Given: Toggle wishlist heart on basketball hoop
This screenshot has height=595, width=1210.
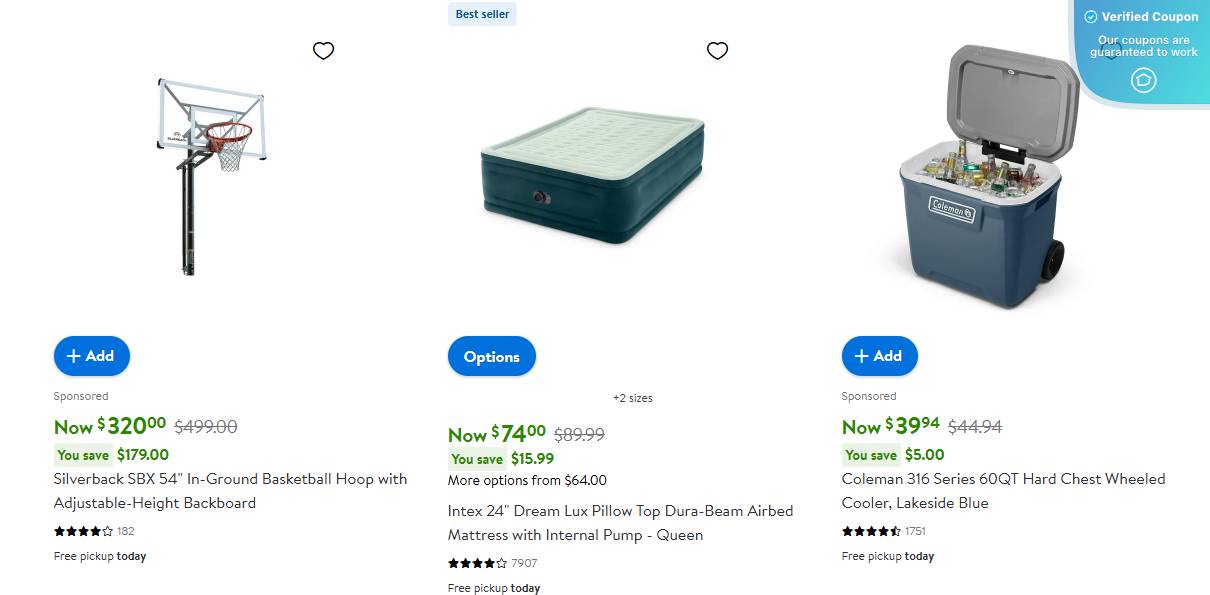Looking at the screenshot, I should [x=323, y=50].
